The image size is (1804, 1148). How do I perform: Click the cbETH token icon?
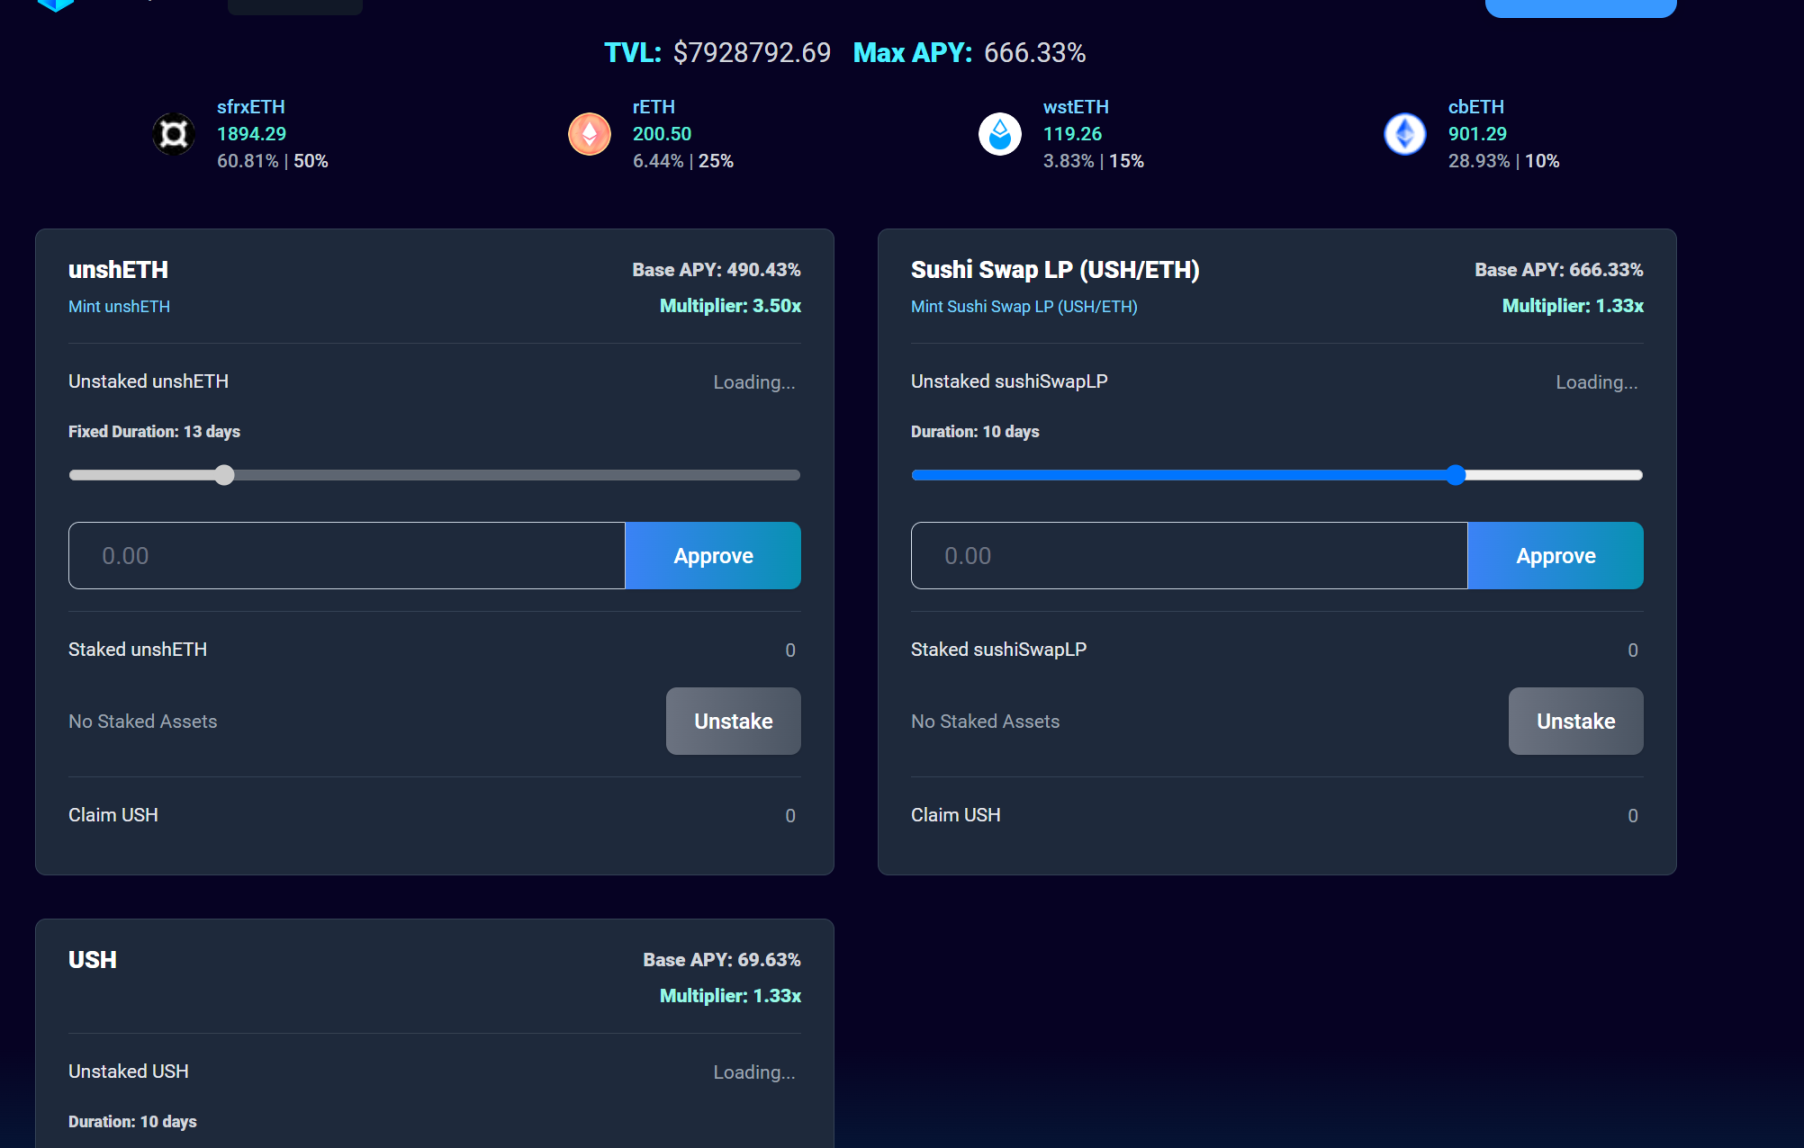tap(1404, 134)
